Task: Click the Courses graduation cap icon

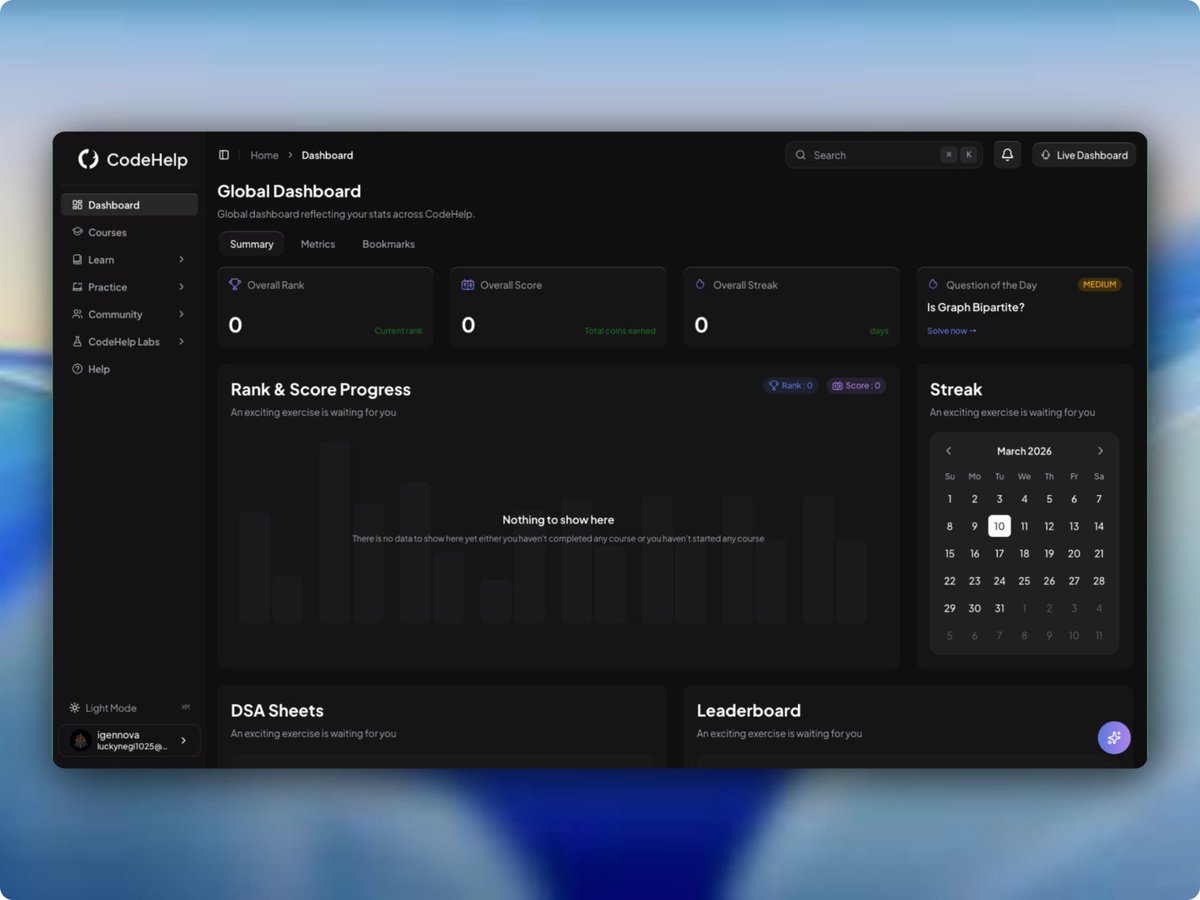Action: tap(77, 232)
